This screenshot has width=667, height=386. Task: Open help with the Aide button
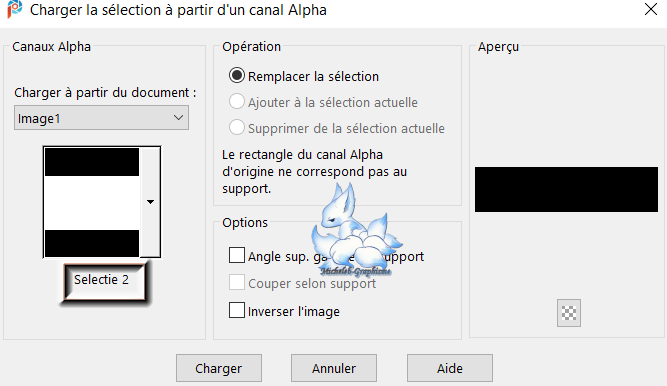coord(450,368)
